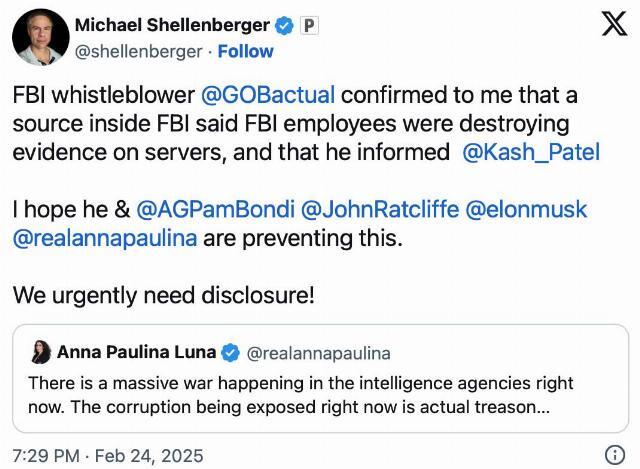The width and height of the screenshot is (640, 469).
Task: Open the @JohnRatcliffe mention
Action: coord(380,209)
